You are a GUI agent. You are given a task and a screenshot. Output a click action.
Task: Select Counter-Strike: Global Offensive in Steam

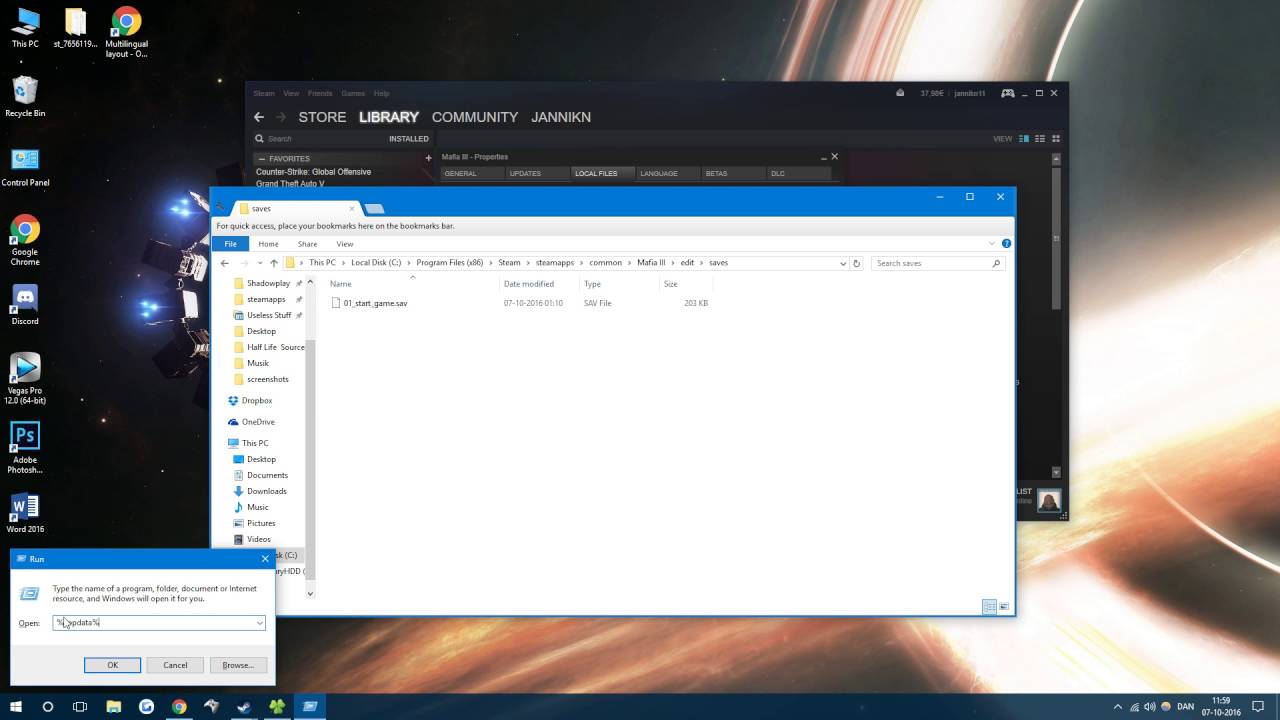[x=313, y=172]
